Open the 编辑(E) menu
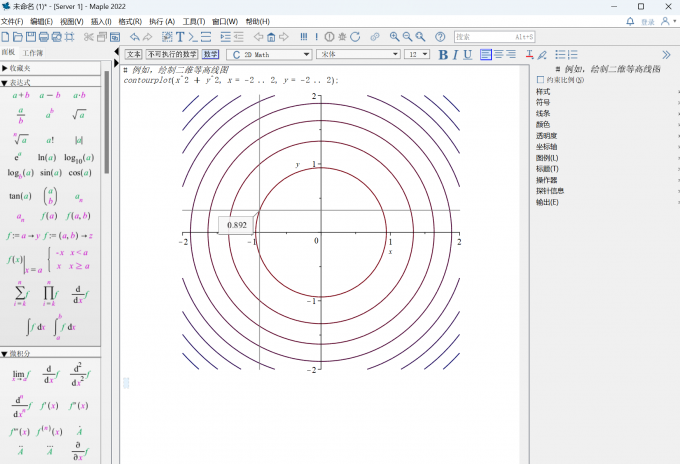 point(41,21)
